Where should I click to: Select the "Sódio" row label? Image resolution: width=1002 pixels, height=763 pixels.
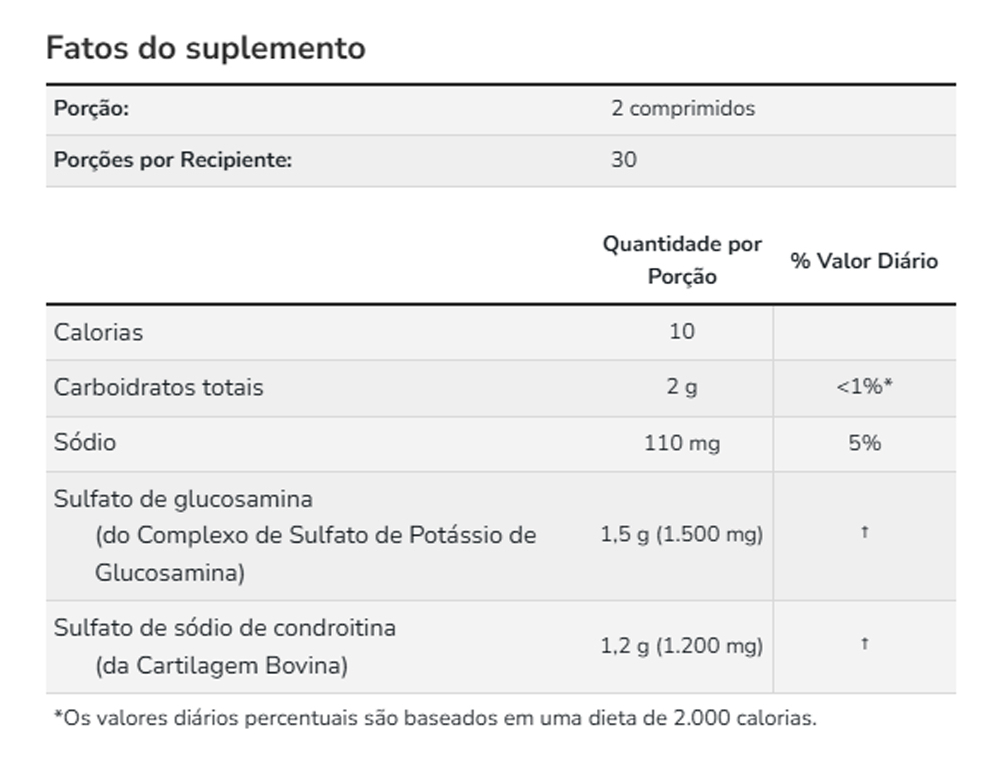(x=85, y=443)
